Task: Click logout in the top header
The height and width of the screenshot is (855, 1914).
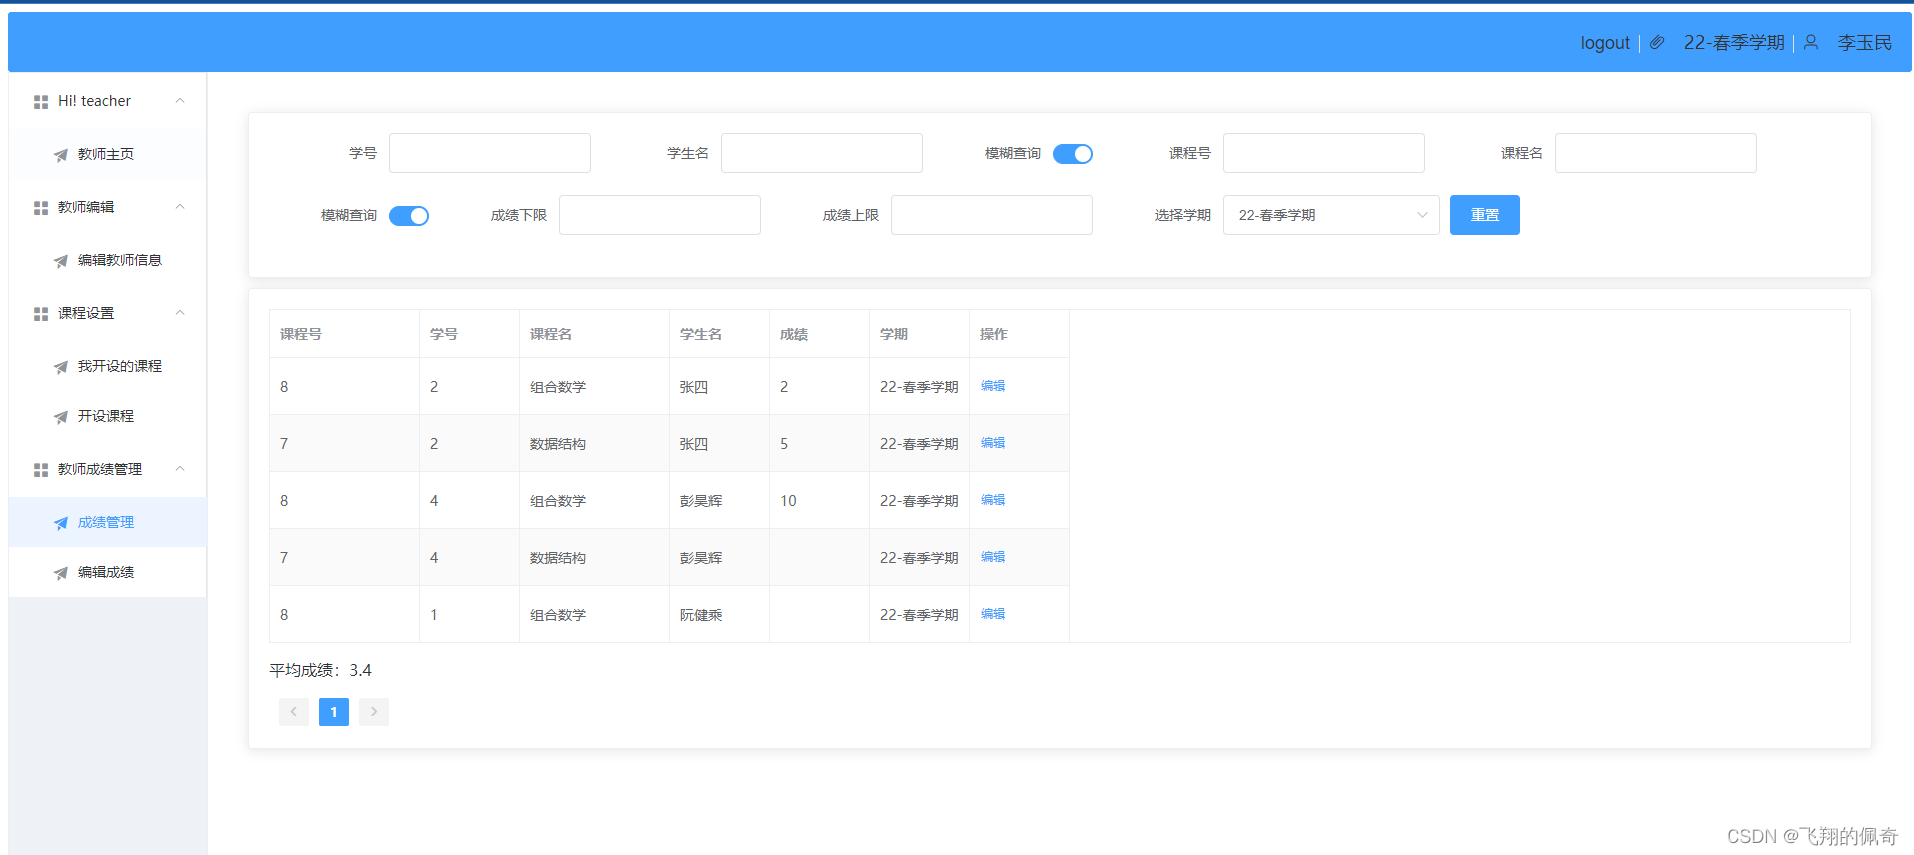Action: tap(1604, 43)
